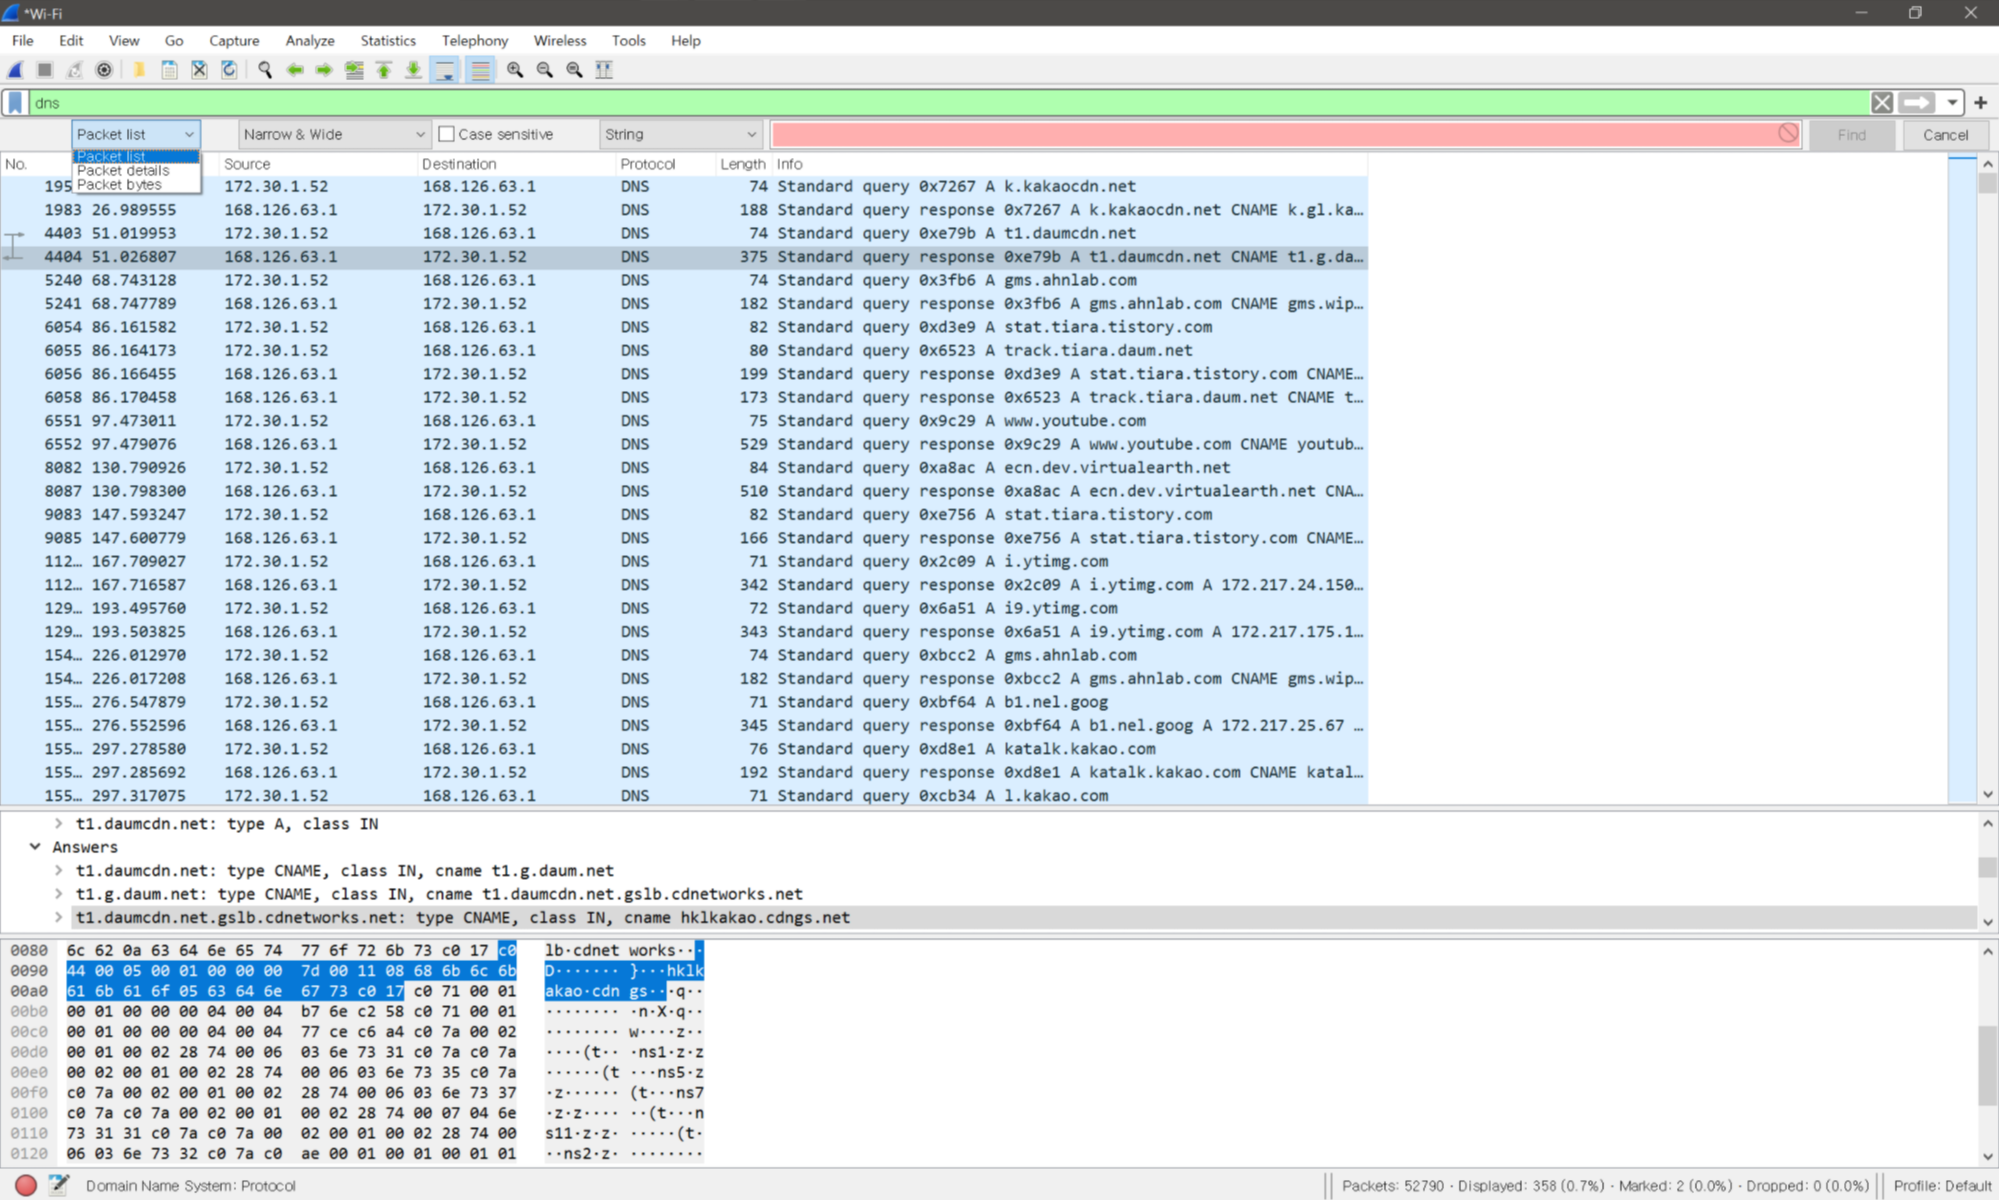The width and height of the screenshot is (1999, 1200).
Task: Apply the display filter arrow
Action: pos(1917,103)
